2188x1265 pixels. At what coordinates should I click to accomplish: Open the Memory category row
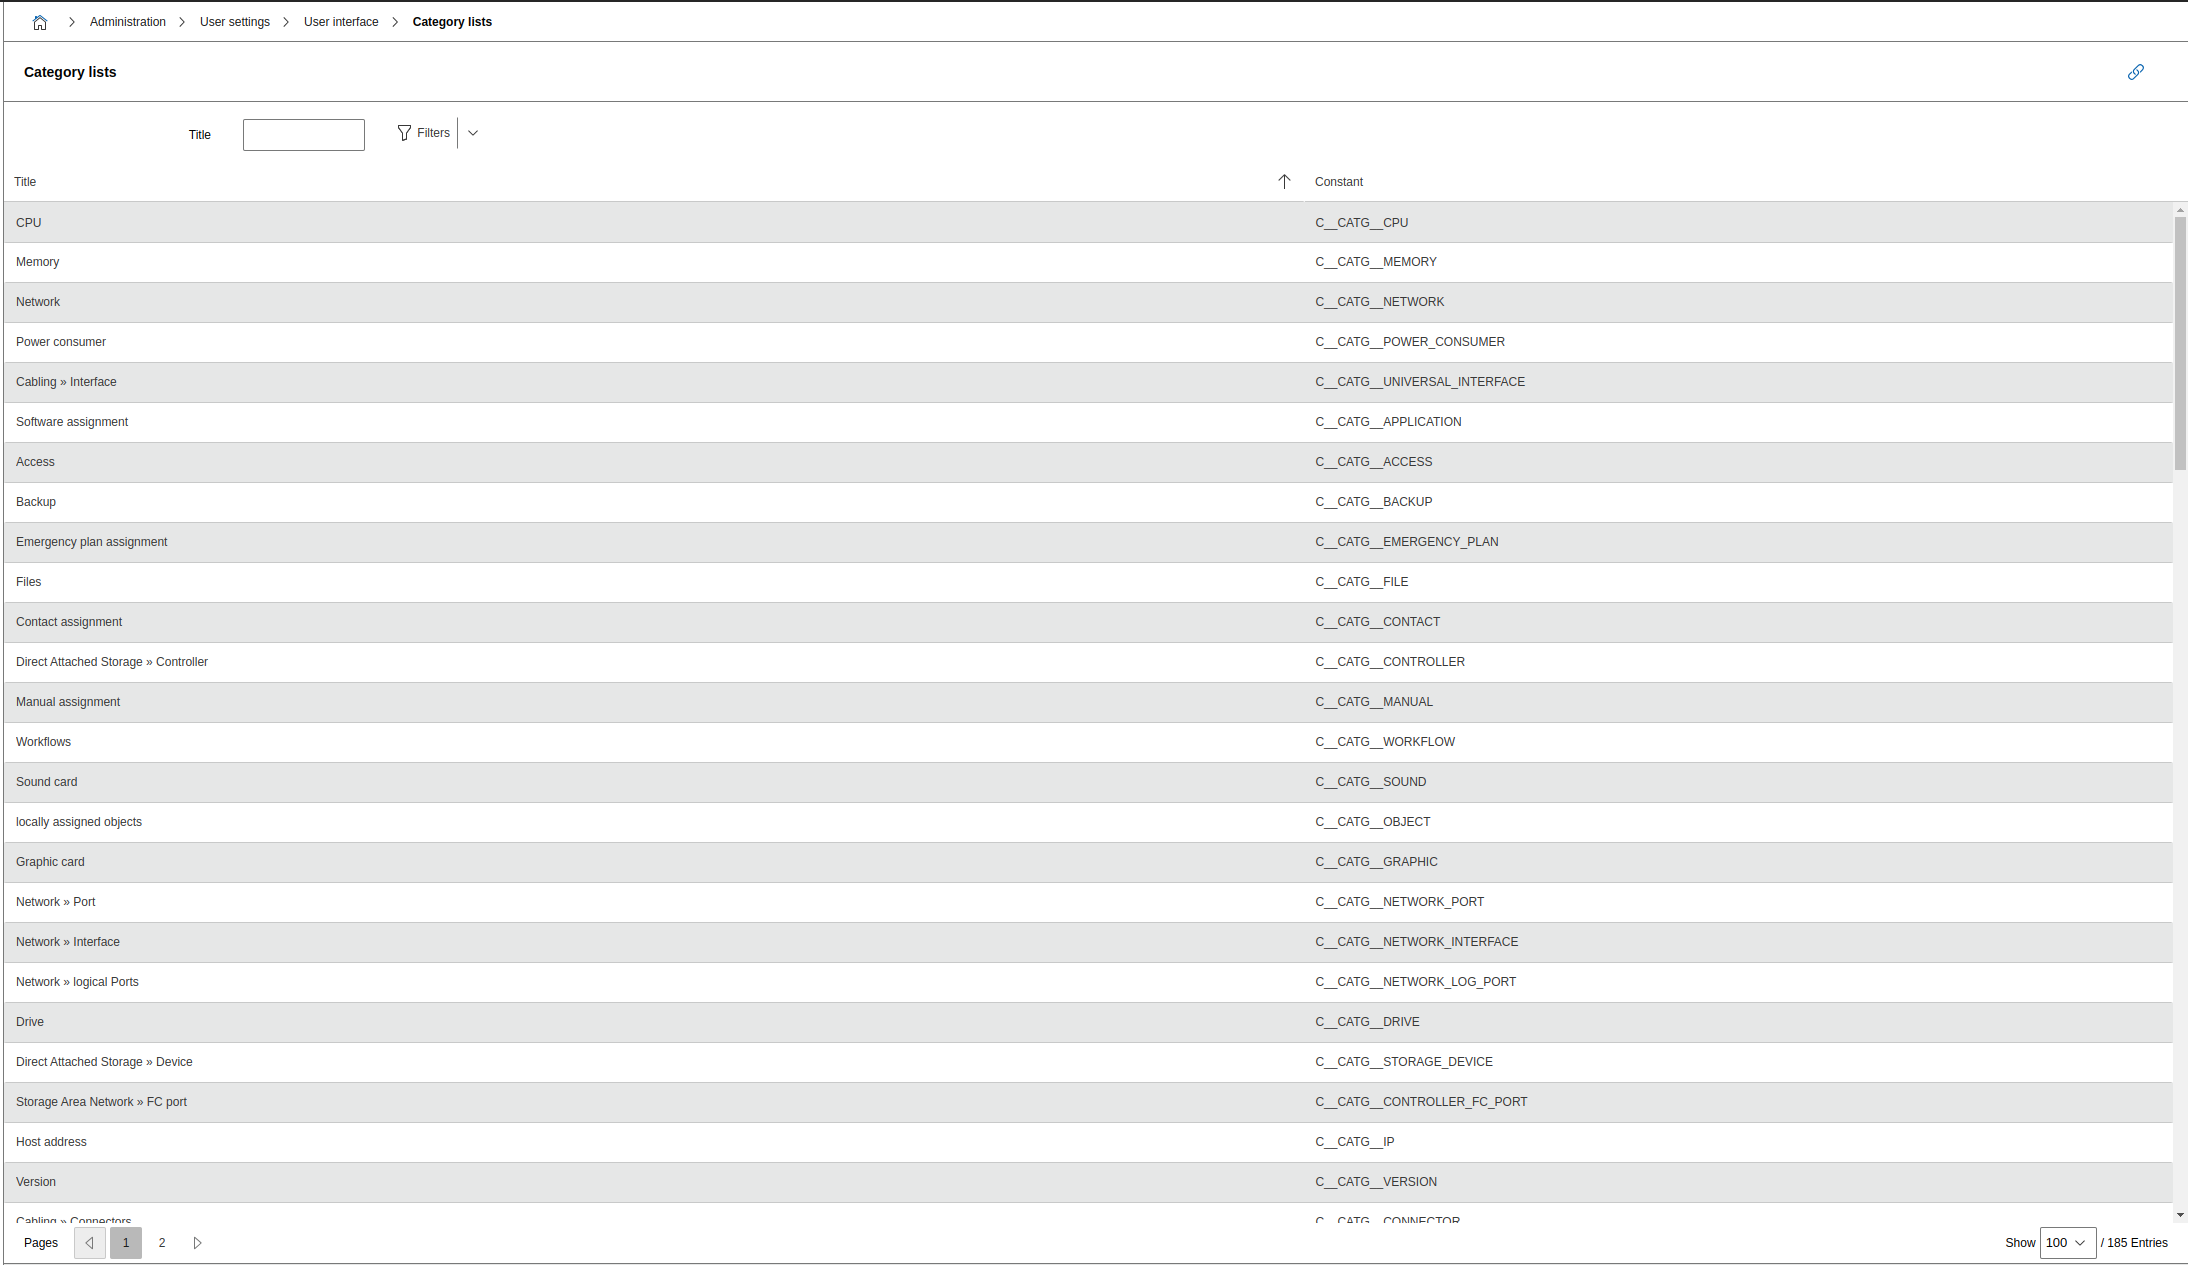(x=1088, y=262)
